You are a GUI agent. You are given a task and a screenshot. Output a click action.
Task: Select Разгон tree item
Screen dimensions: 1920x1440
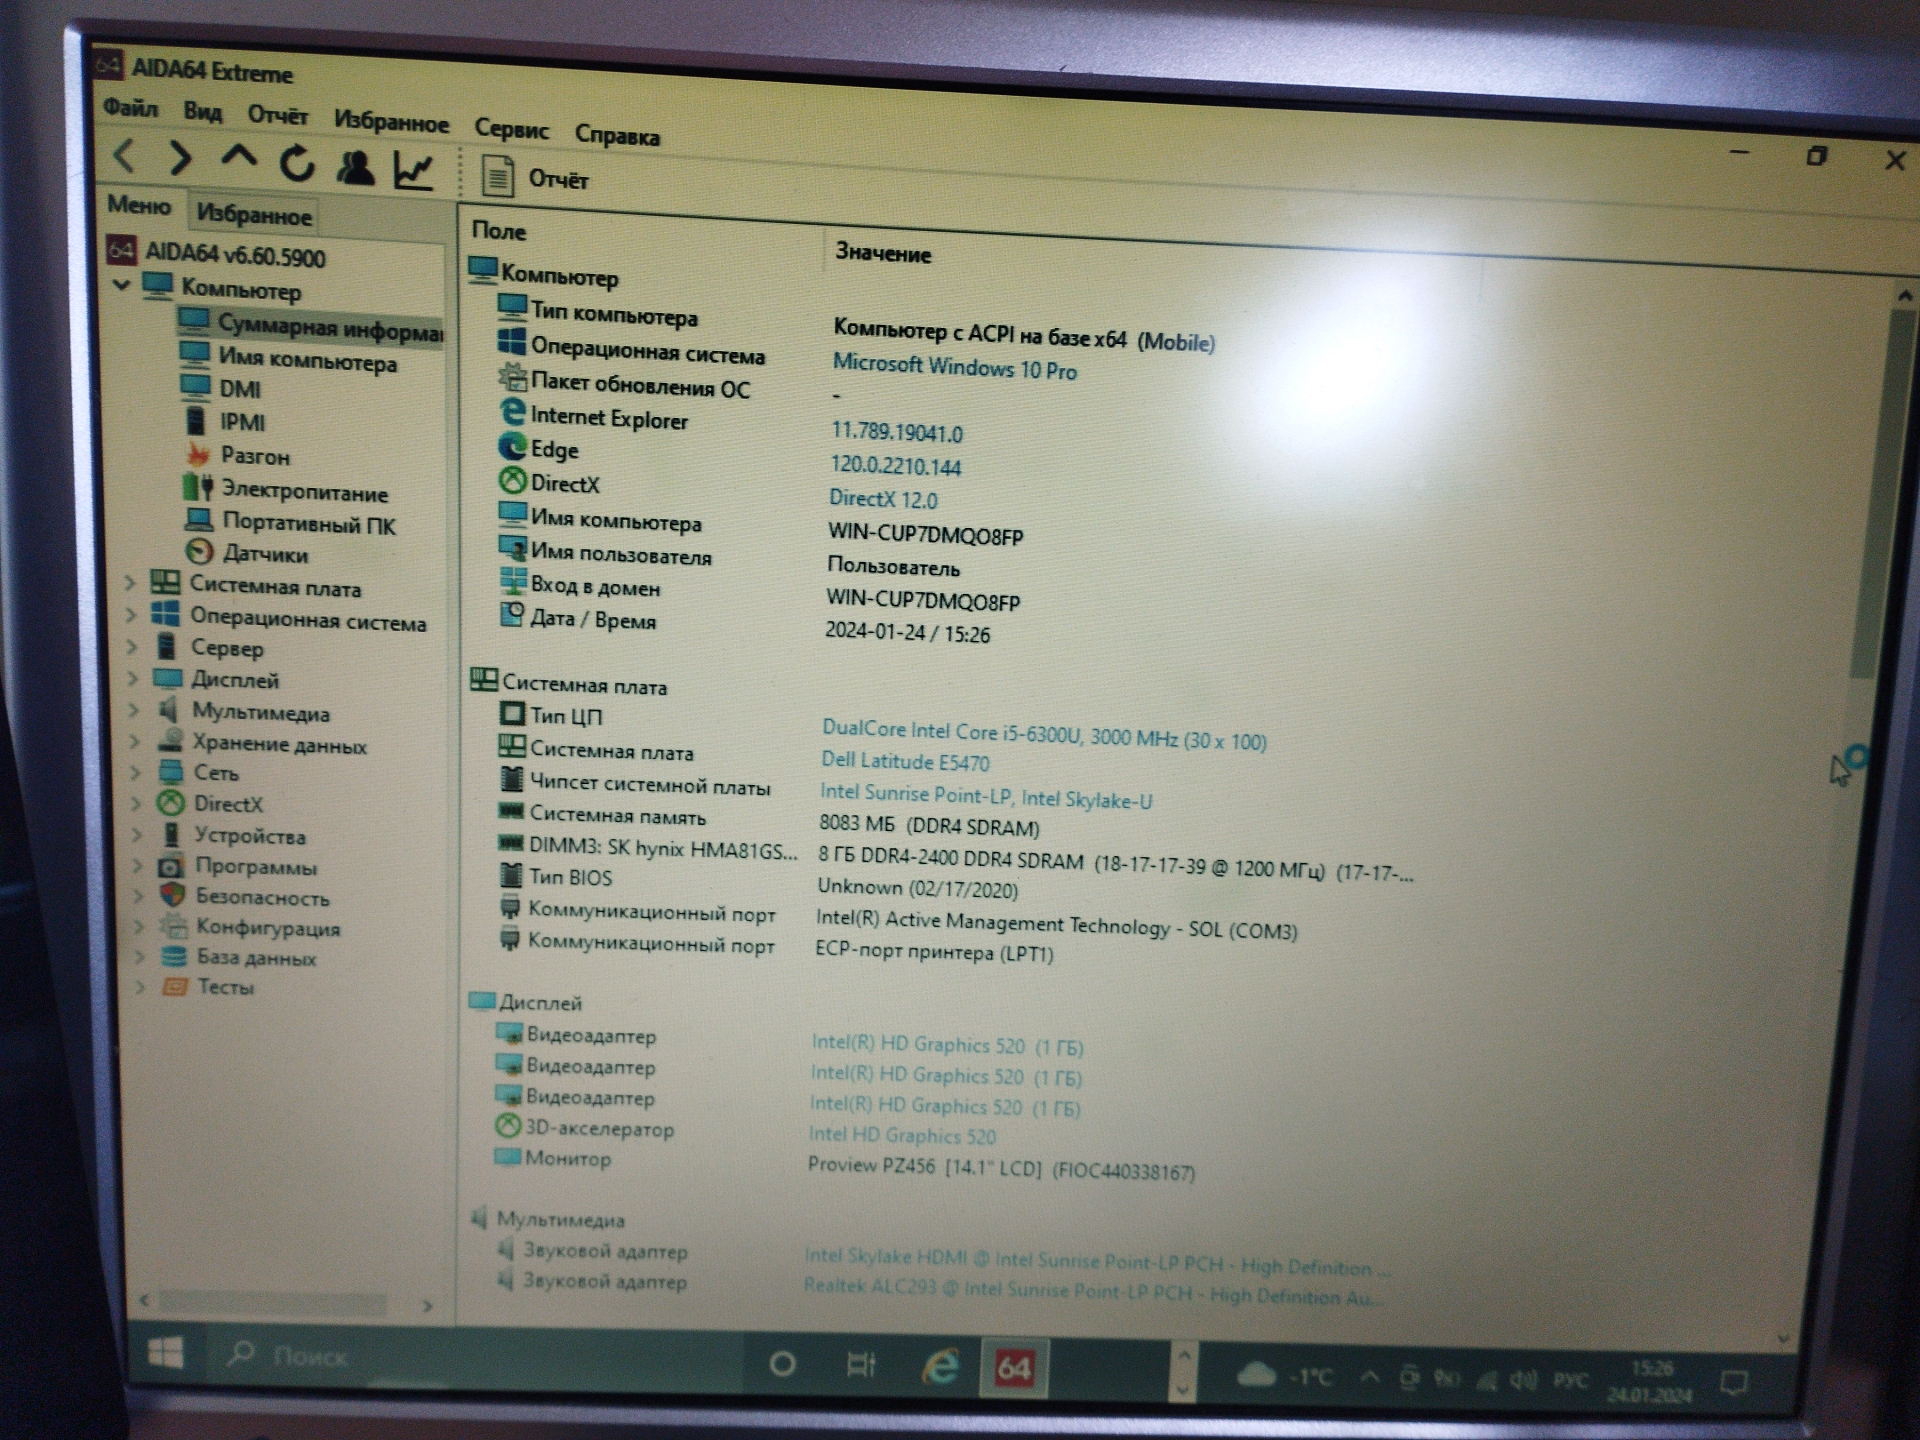pos(238,455)
